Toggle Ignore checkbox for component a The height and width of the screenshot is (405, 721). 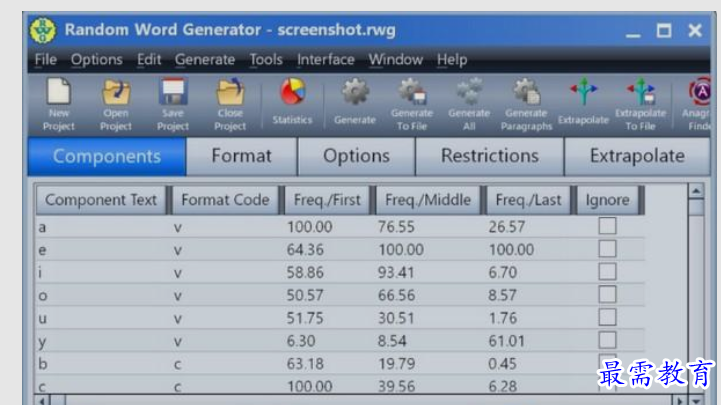[x=607, y=226]
